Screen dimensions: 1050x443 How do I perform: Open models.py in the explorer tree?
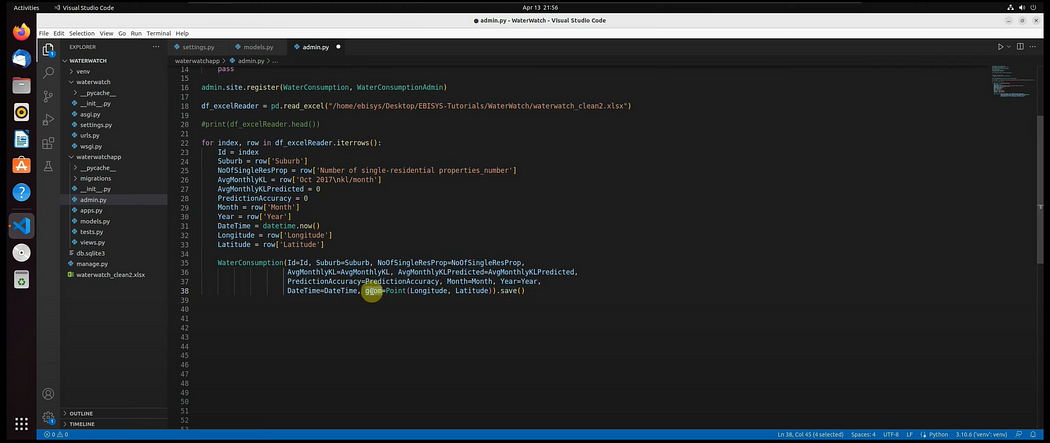point(94,221)
